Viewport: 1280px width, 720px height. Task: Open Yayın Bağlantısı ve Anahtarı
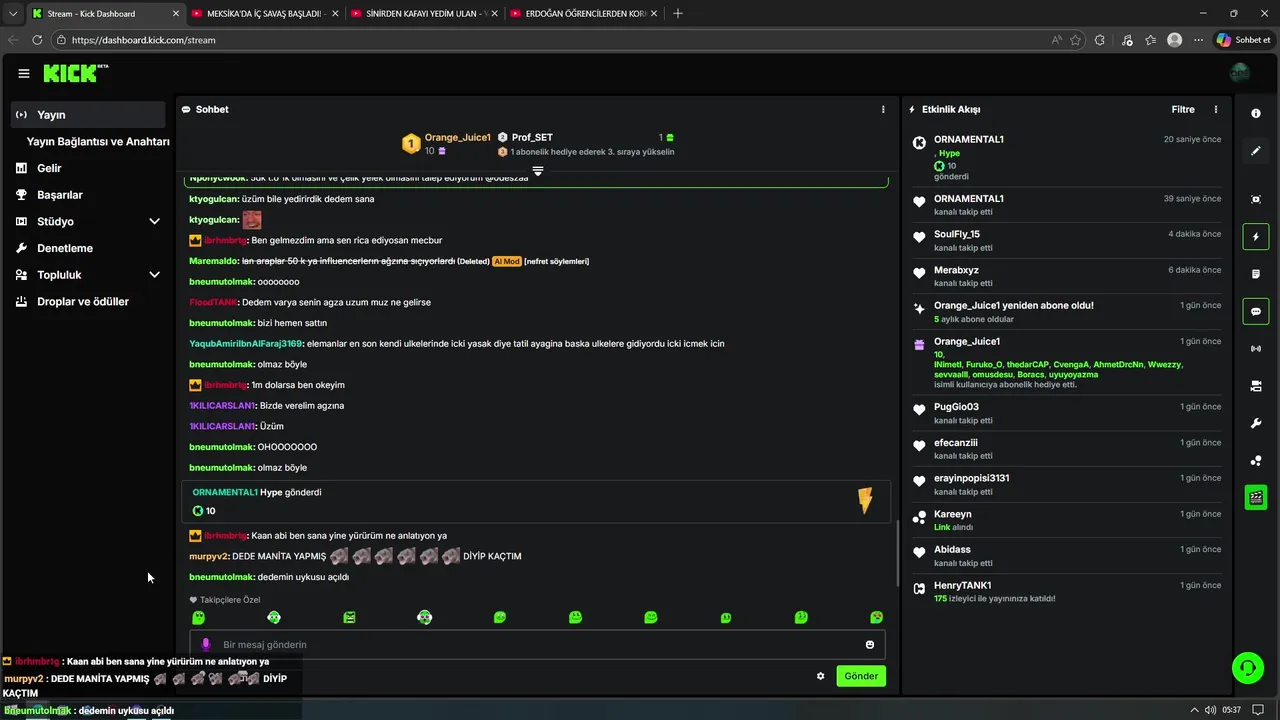pyautogui.click(x=98, y=141)
